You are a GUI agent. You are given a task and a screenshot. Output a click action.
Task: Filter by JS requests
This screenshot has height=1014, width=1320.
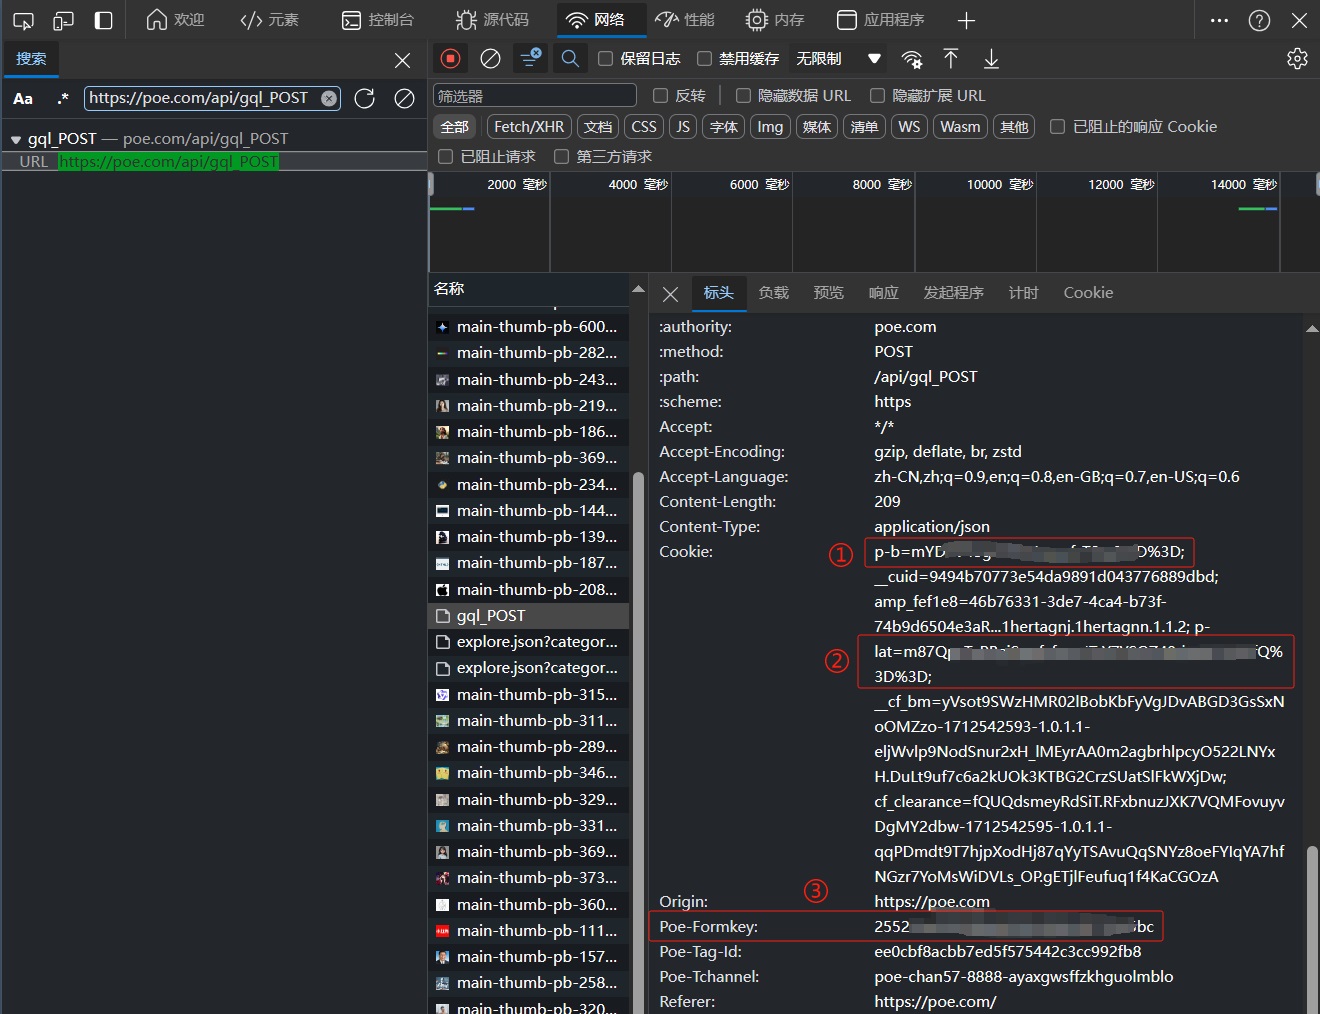(x=683, y=127)
